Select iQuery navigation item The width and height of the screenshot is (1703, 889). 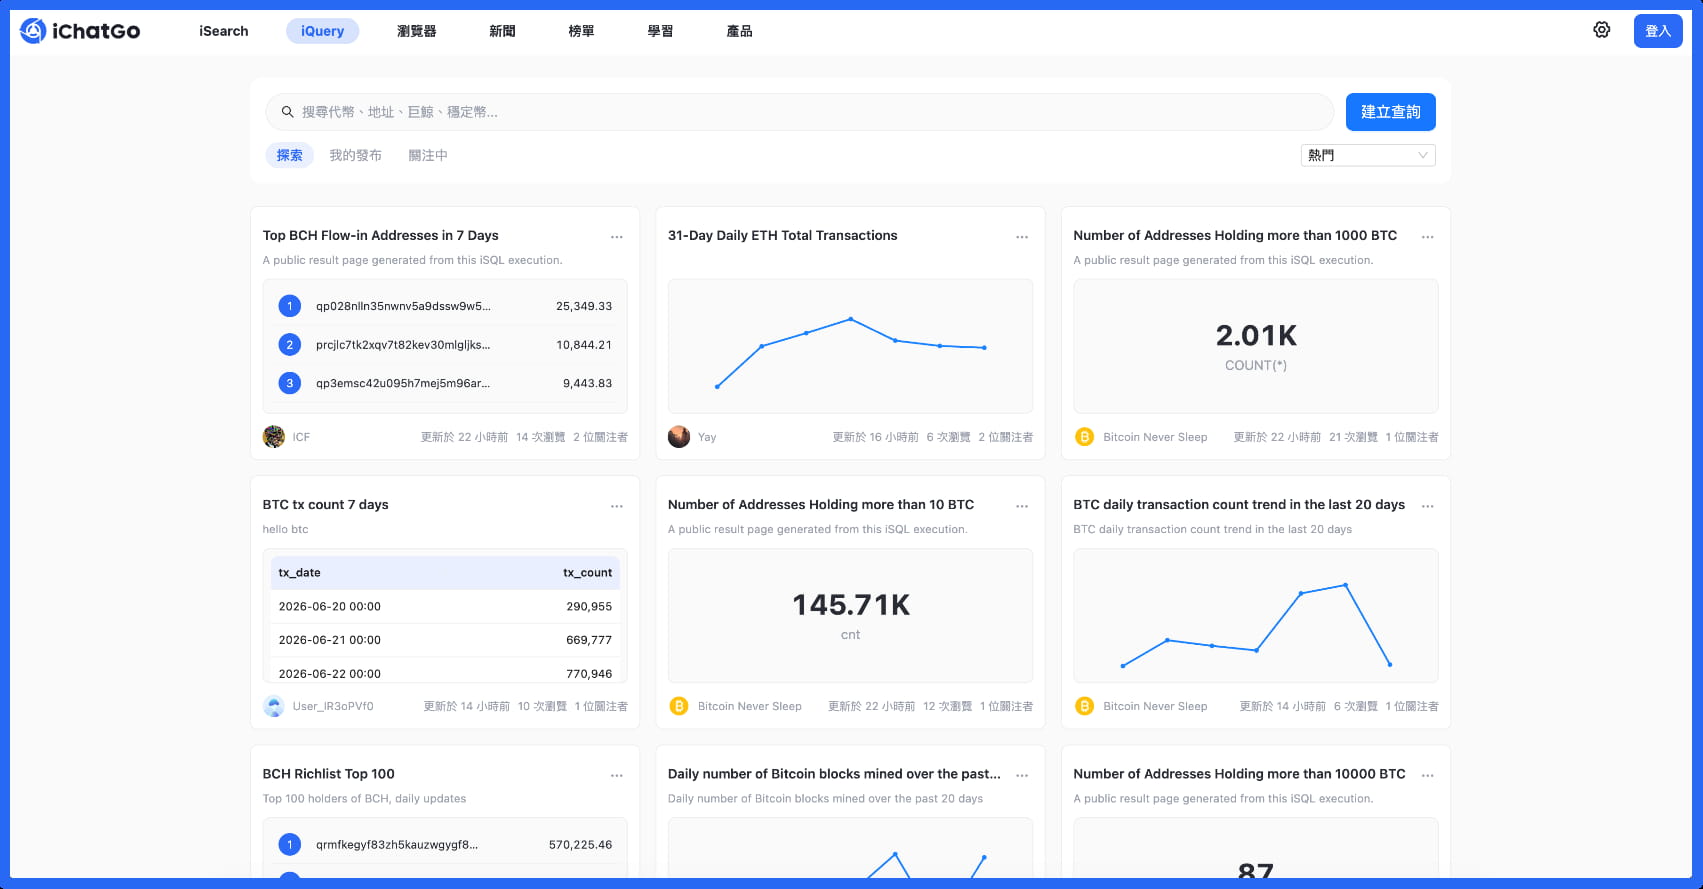tap(322, 31)
